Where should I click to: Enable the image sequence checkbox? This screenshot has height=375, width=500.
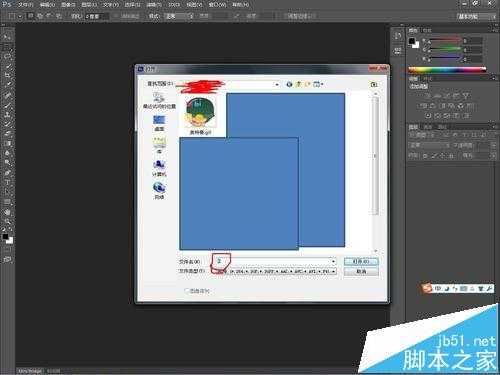(x=187, y=291)
